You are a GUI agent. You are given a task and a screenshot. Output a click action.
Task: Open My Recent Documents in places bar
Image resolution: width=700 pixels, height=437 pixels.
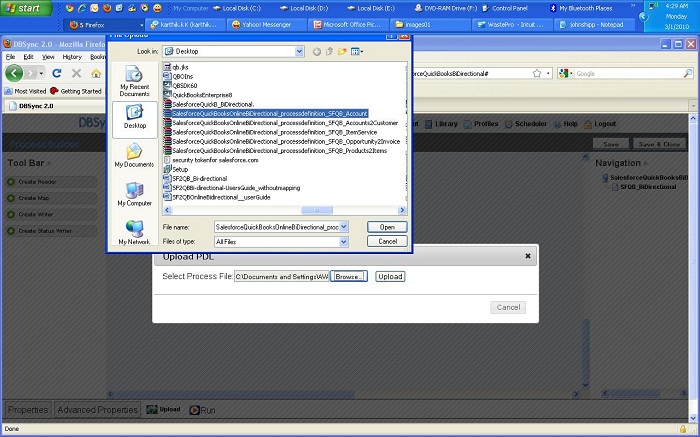(x=134, y=78)
